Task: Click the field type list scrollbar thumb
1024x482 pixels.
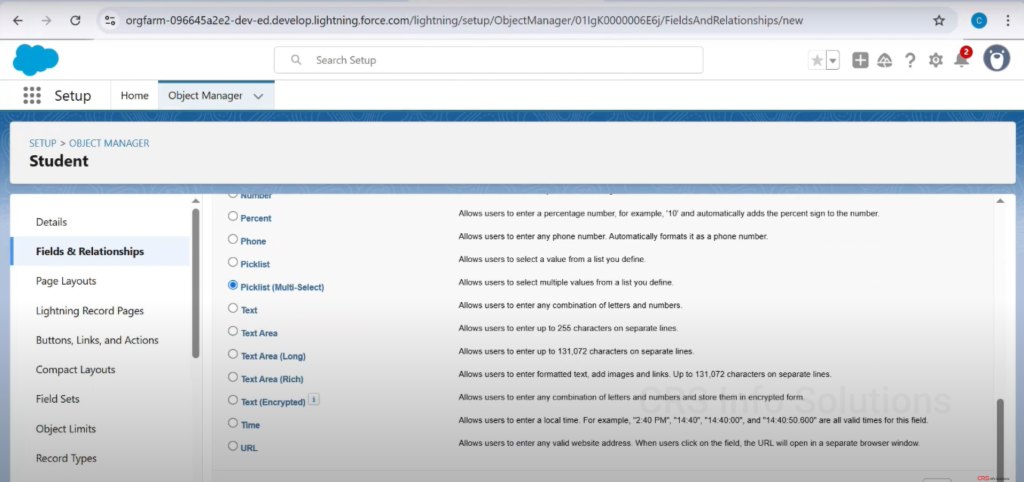Action: (1000, 439)
